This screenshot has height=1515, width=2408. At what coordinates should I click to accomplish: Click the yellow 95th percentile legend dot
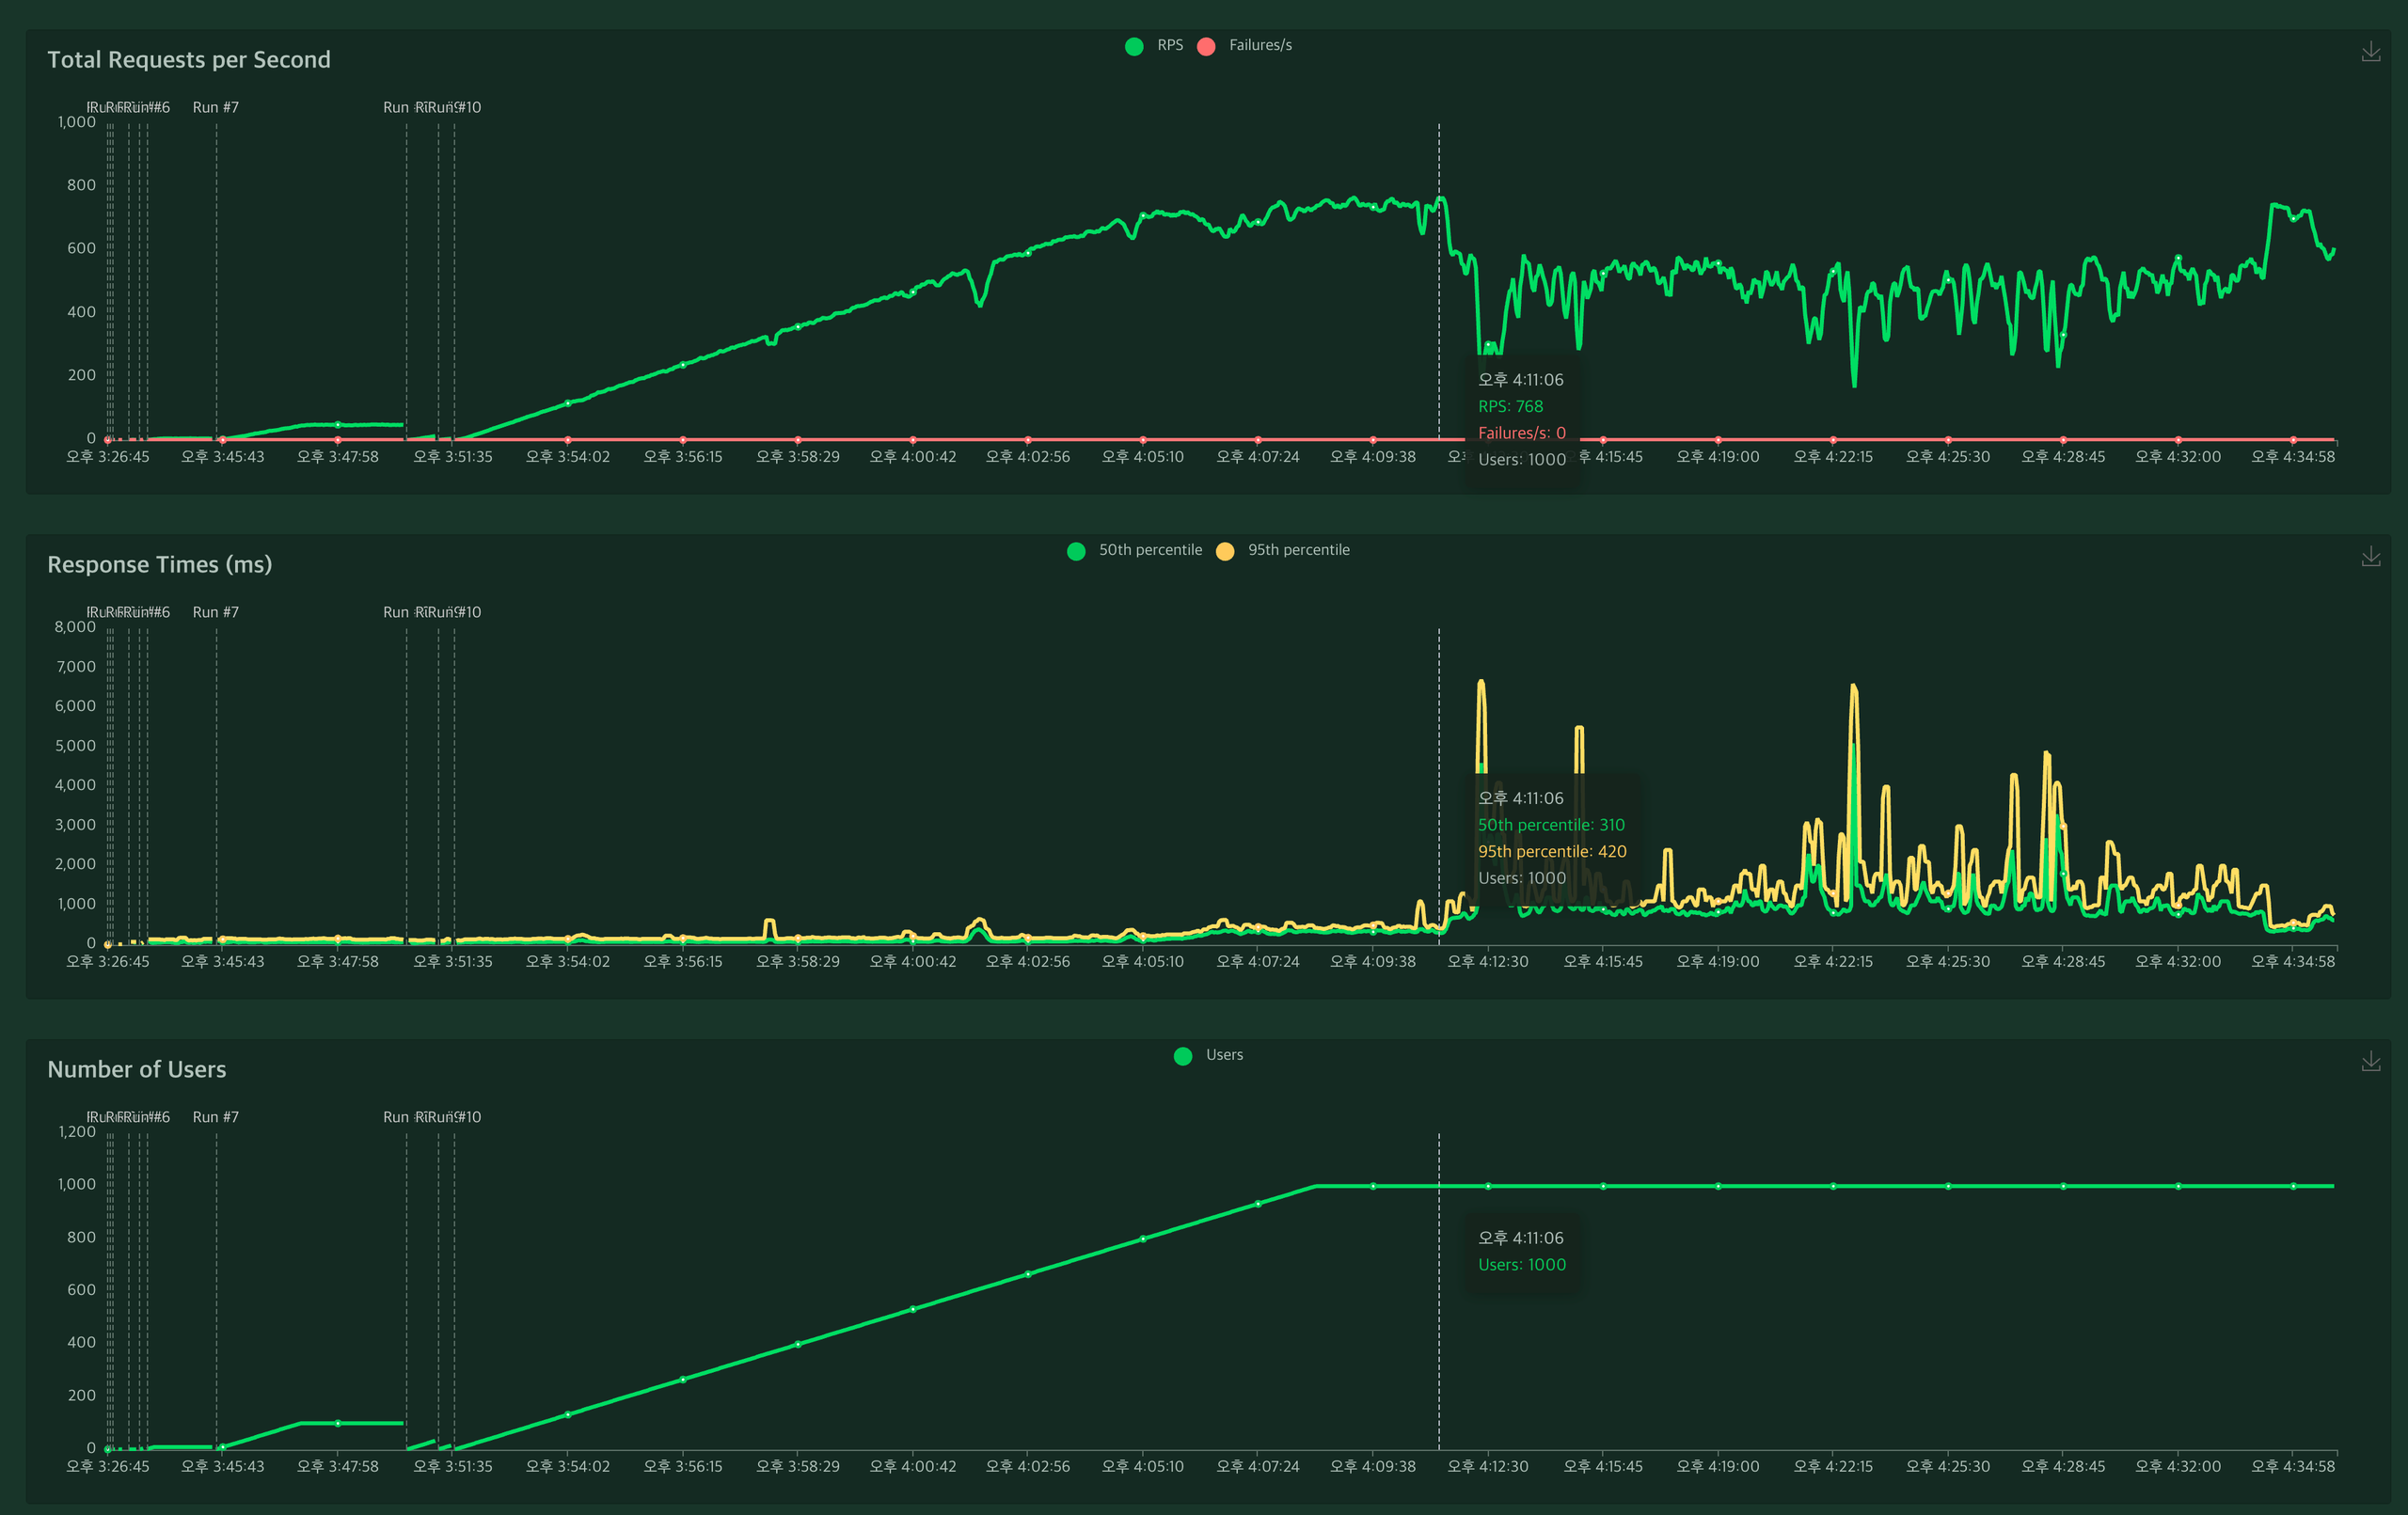coord(1225,551)
